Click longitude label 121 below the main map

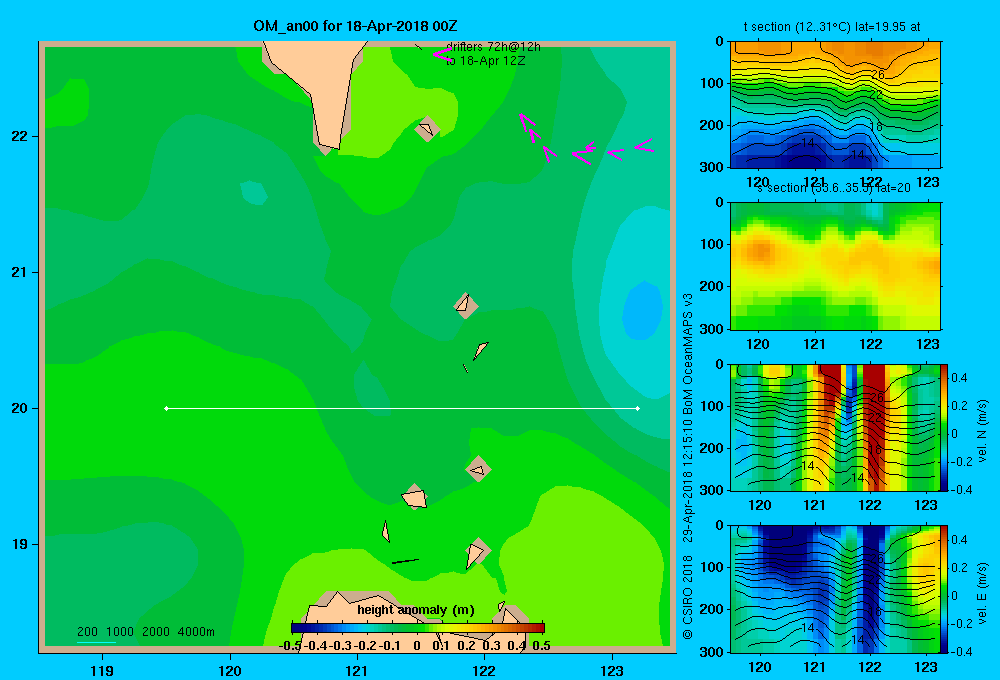(x=357, y=670)
